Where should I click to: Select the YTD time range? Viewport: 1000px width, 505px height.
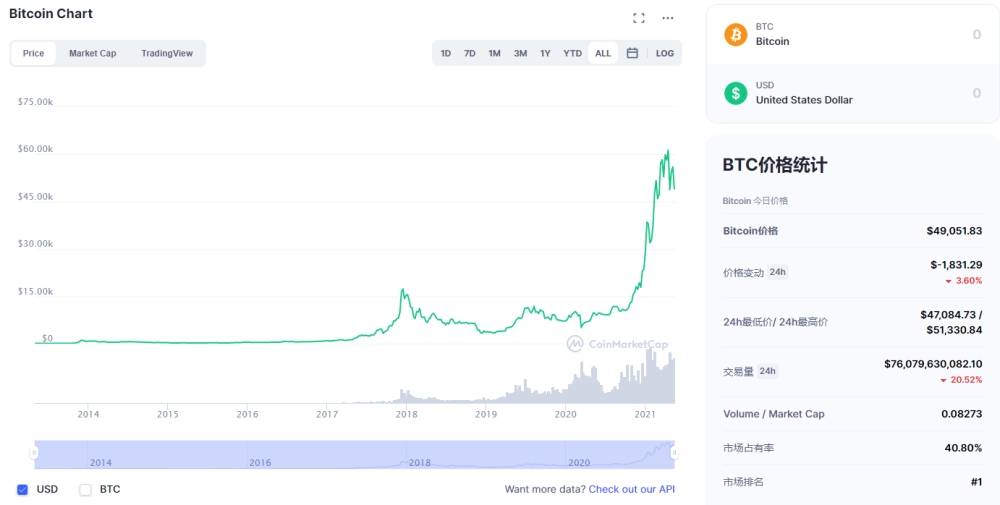tap(572, 53)
